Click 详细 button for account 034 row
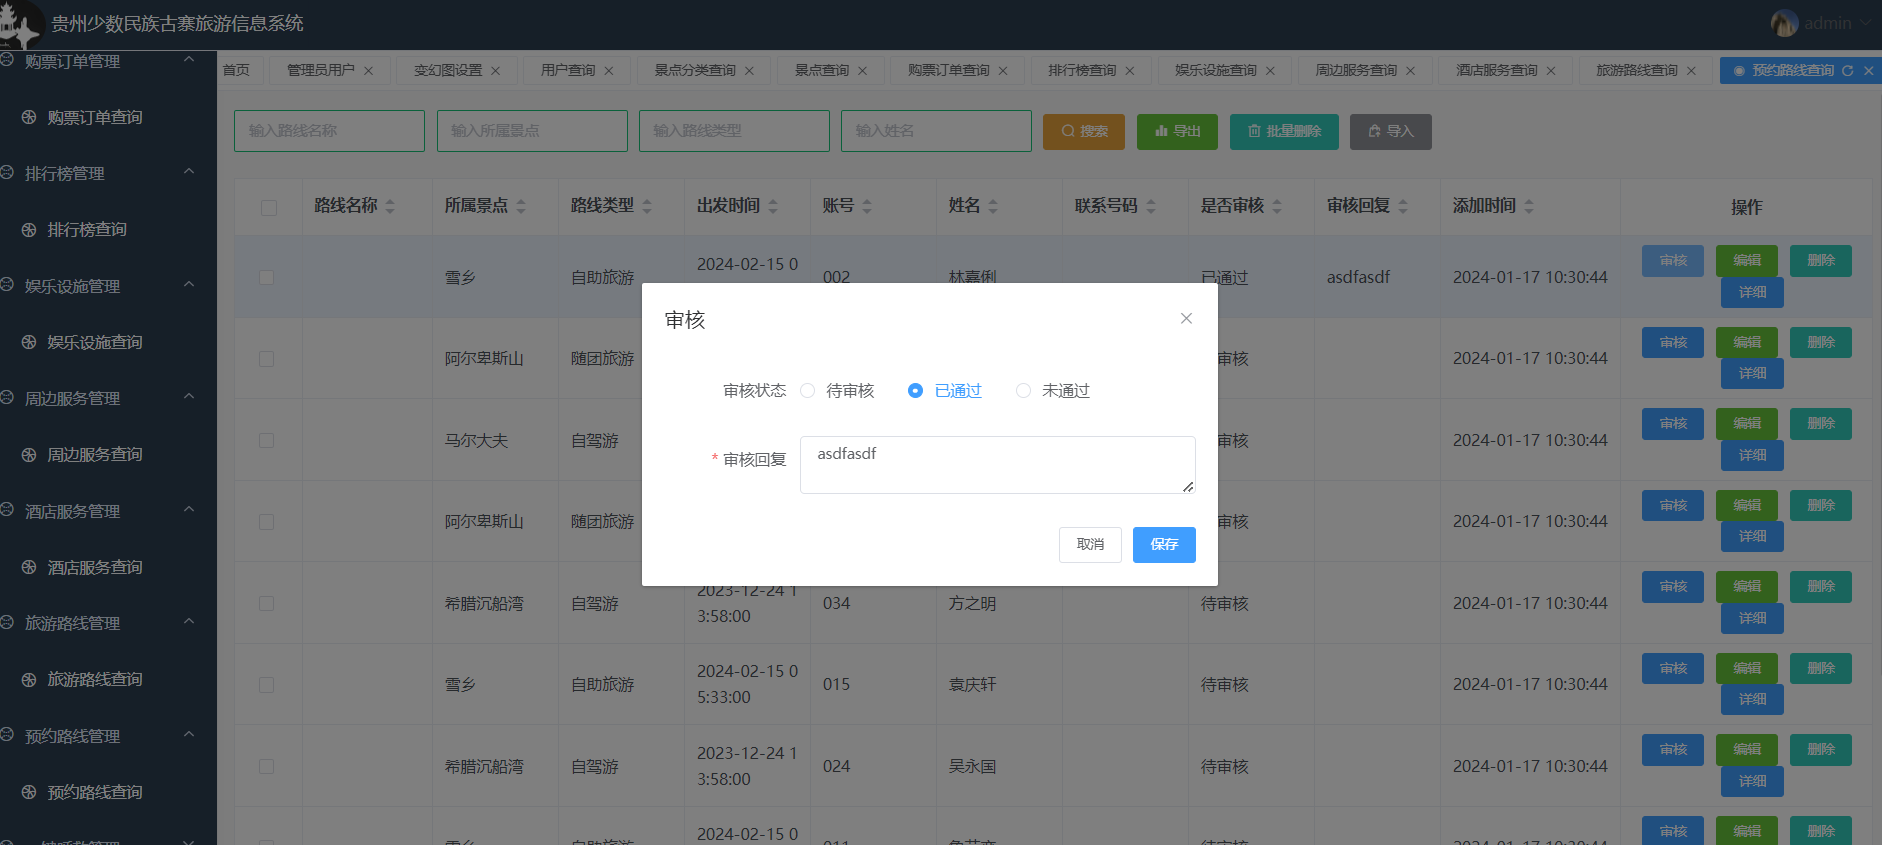This screenshot has width=1882, height=845. click(x=1752, y=618)
